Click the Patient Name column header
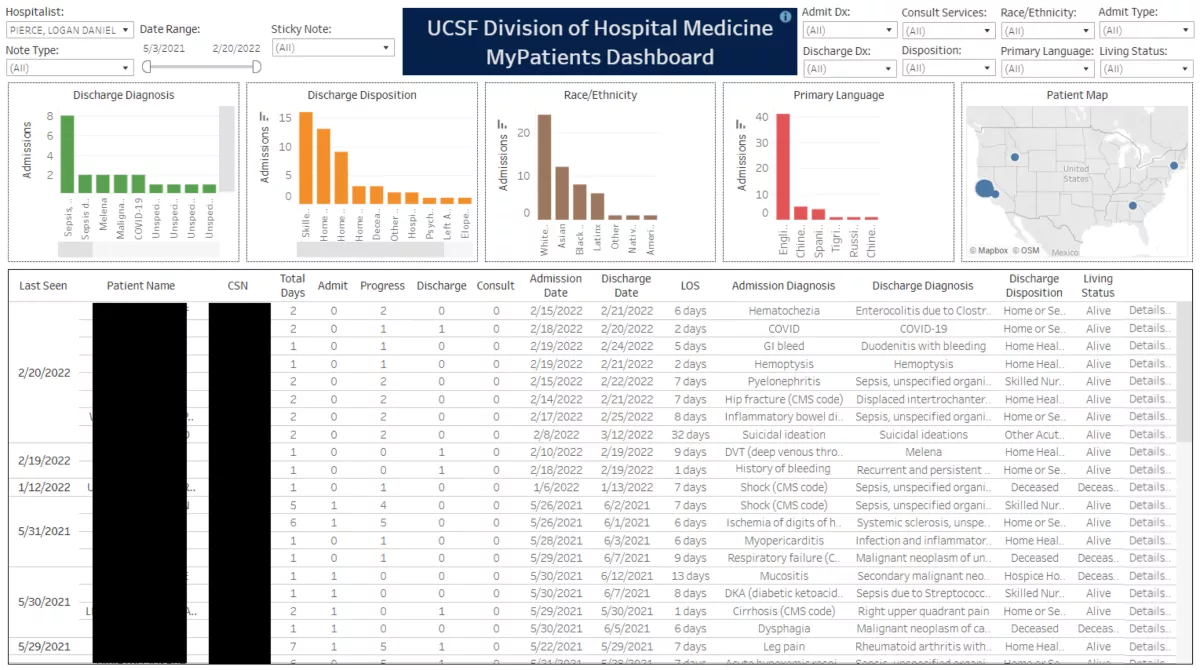Screen dimensions: 1200x670 [x=141, y=286]
